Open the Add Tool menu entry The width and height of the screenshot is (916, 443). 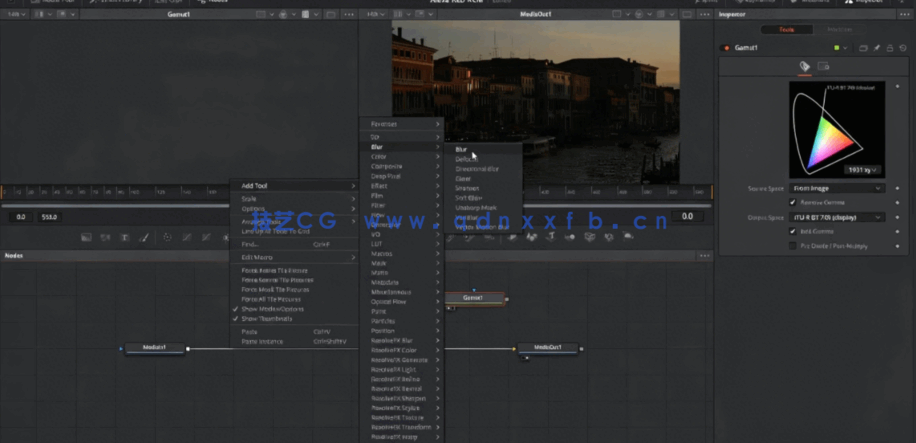(x=294, y=186)
